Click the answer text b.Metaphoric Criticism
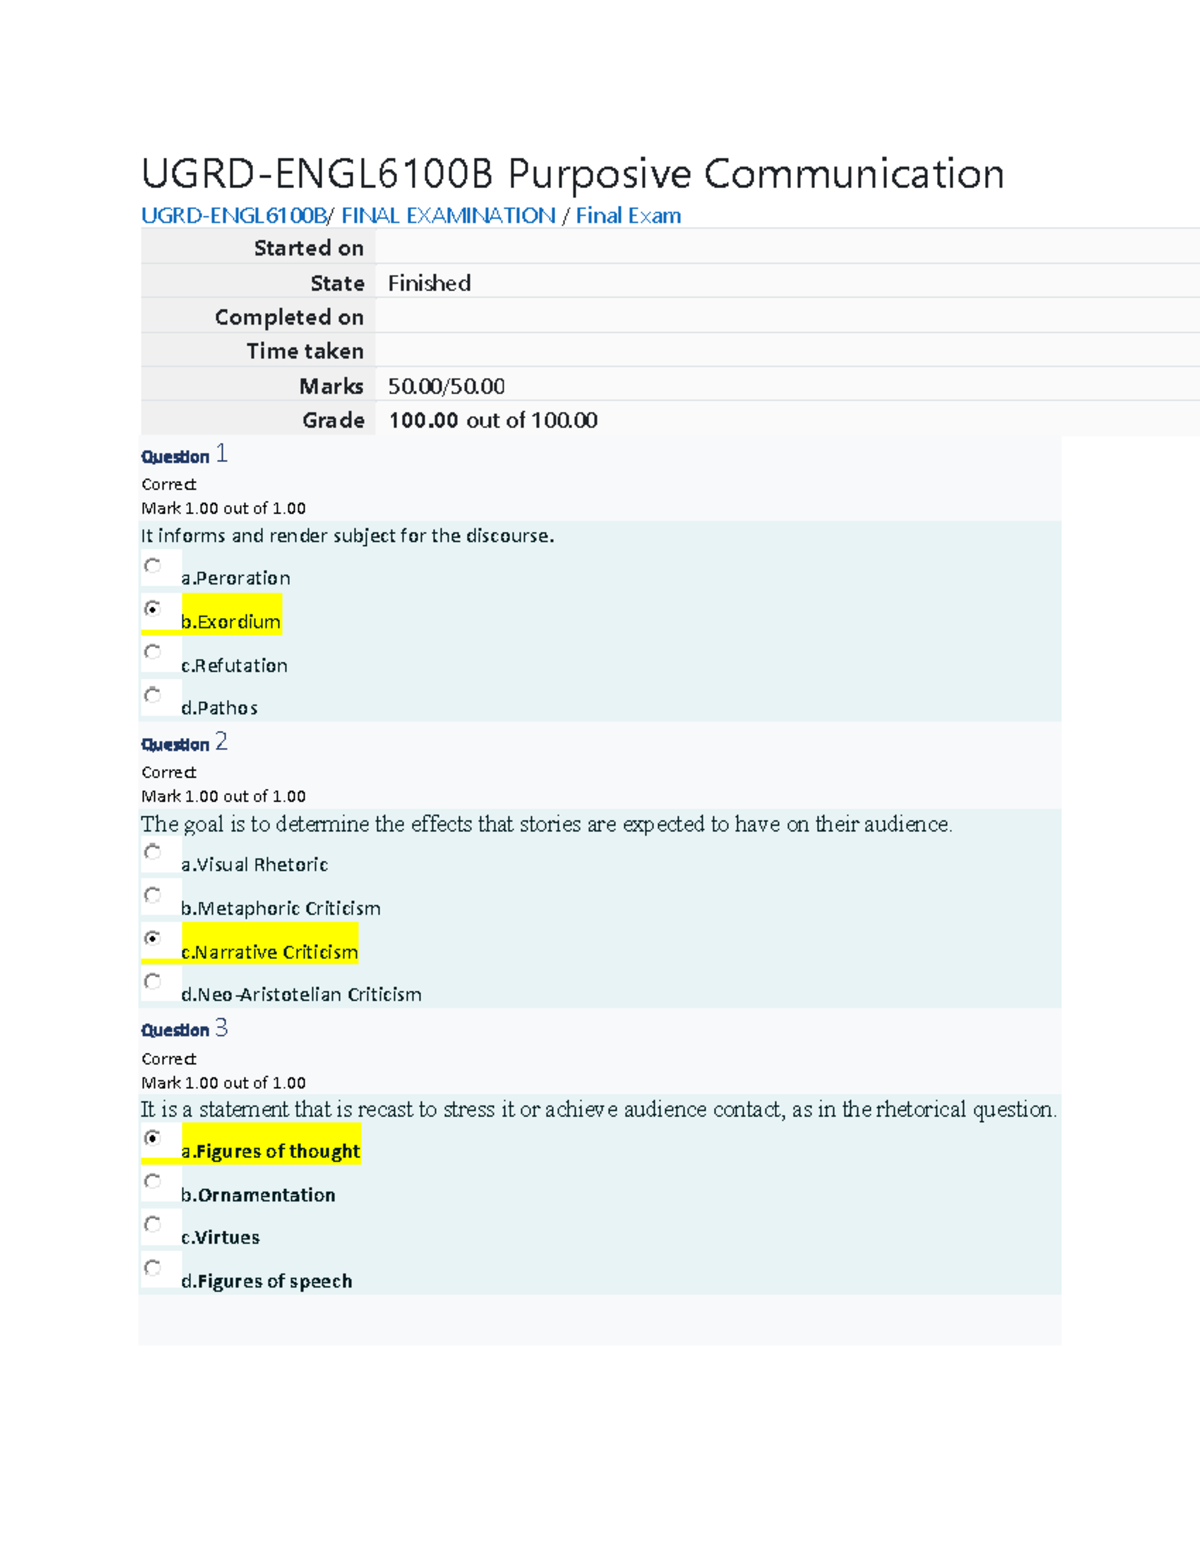This screenshot has width=1200, height=1553. point(281,909)
